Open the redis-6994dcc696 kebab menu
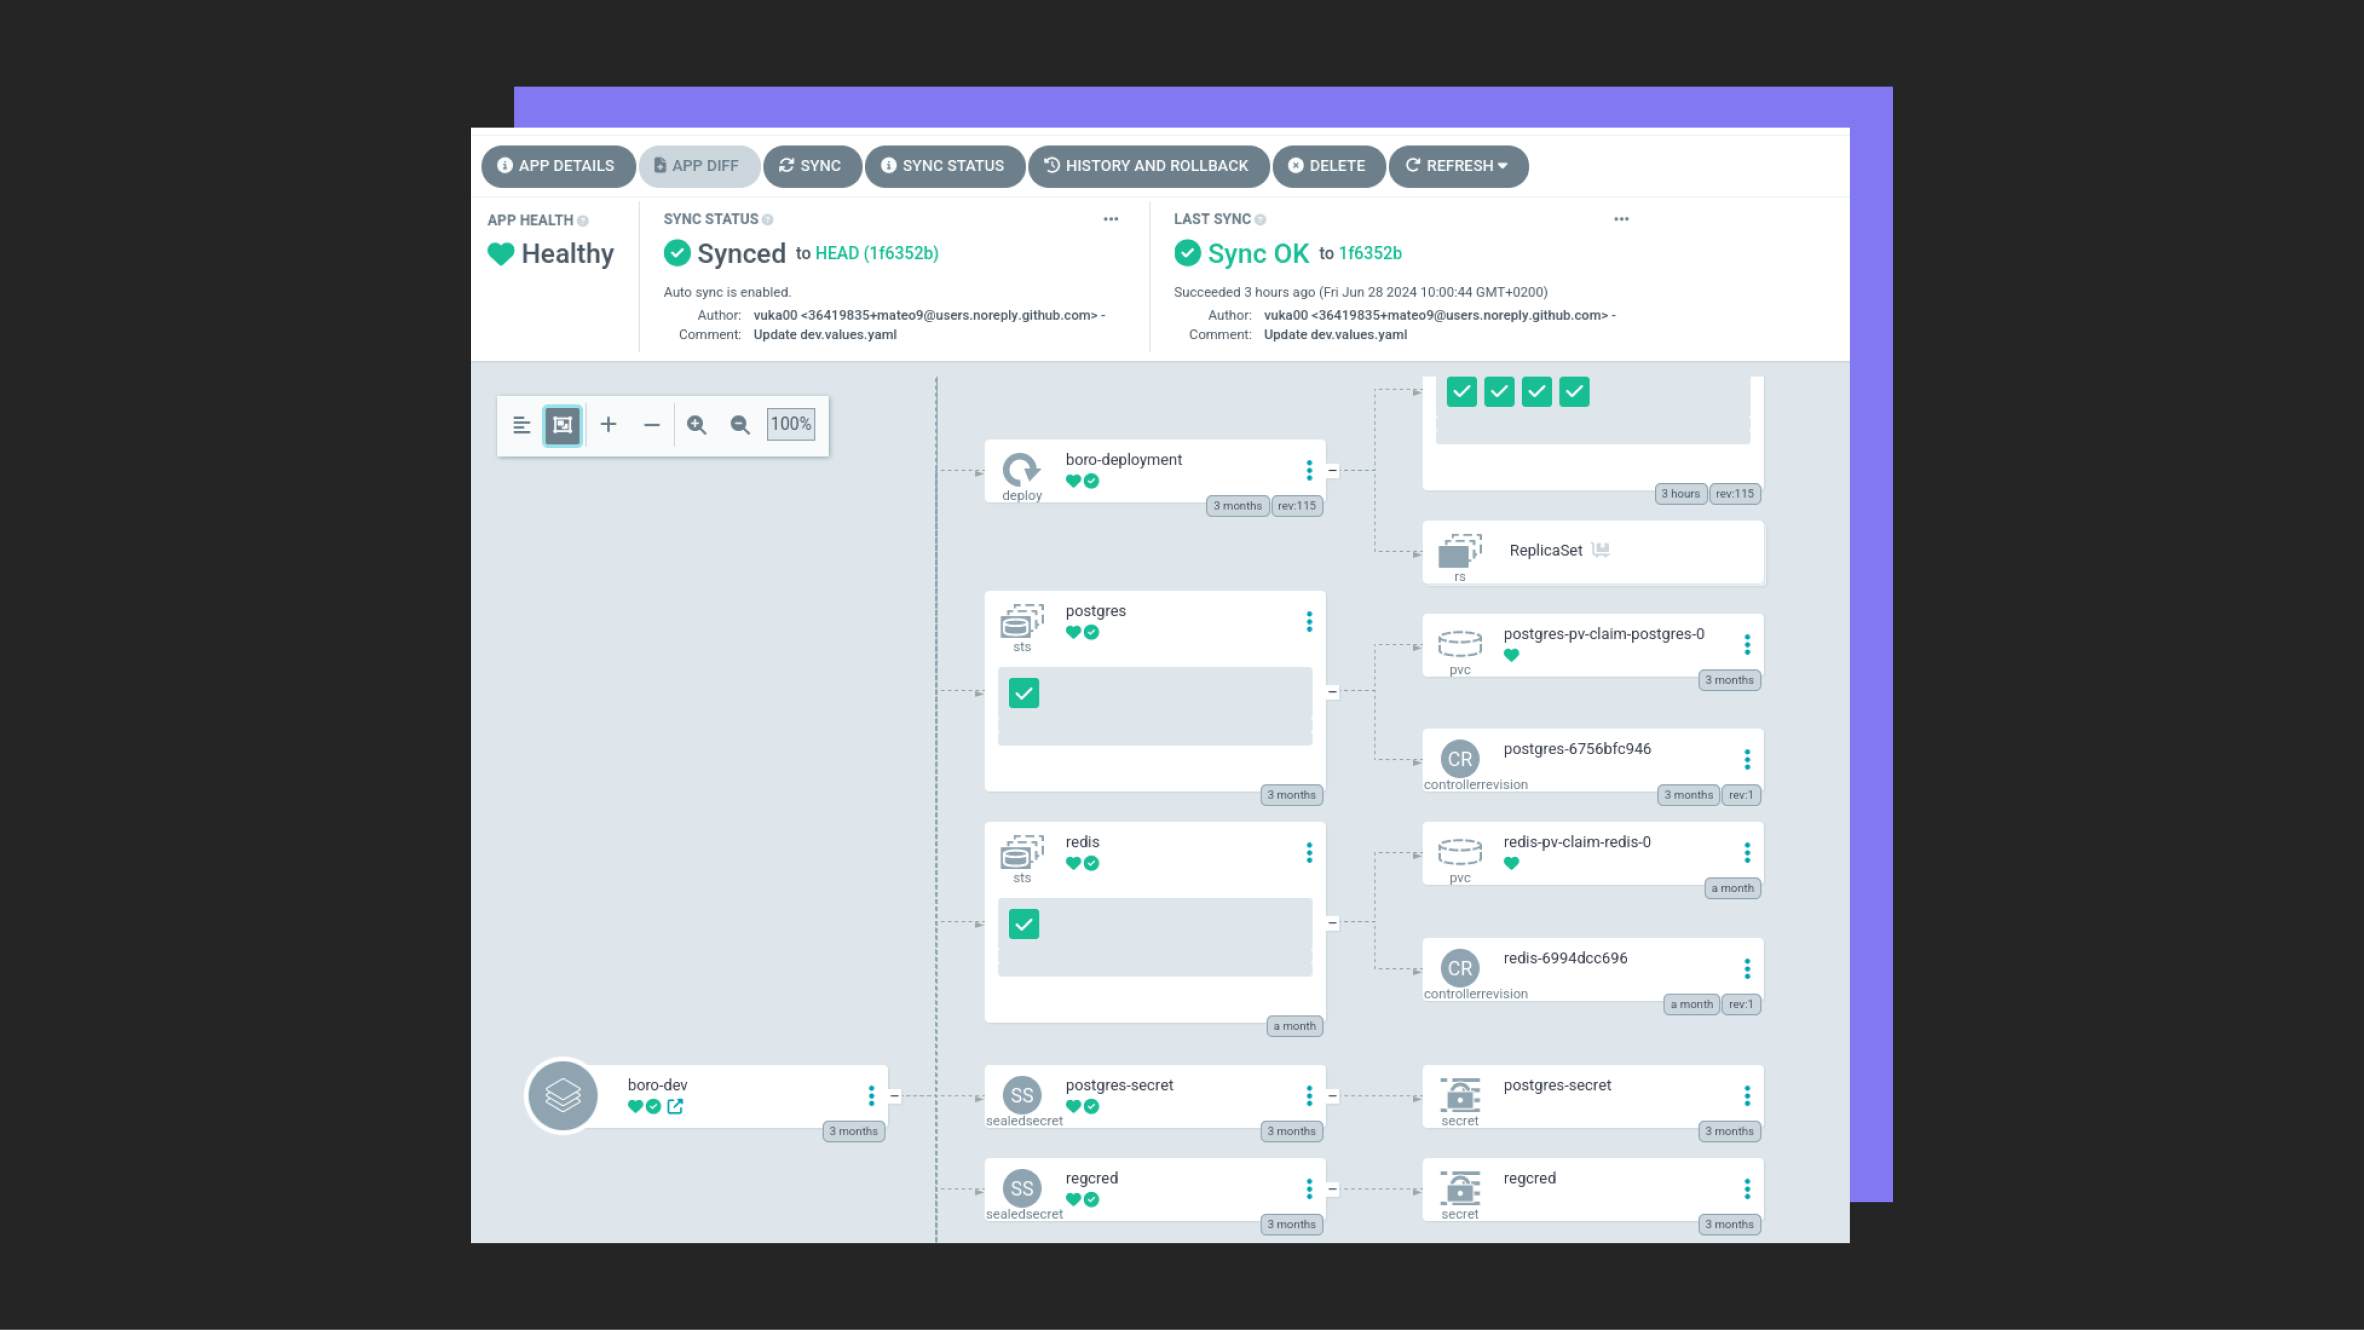2364x1330 pixels. 1747,969
